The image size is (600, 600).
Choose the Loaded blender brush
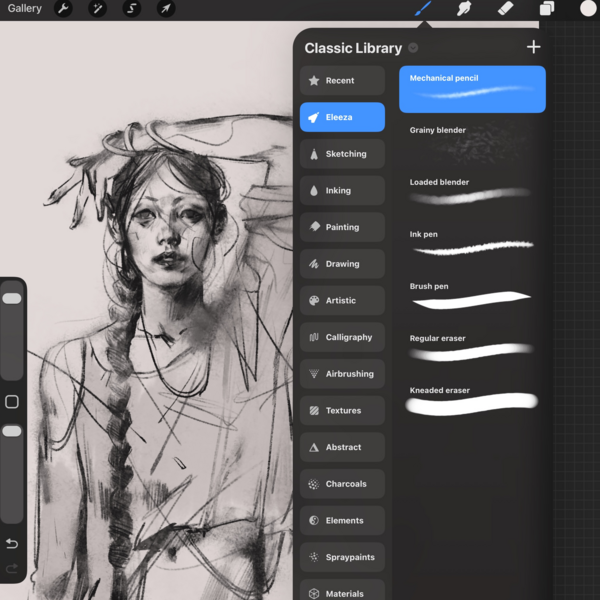point(472,193)
